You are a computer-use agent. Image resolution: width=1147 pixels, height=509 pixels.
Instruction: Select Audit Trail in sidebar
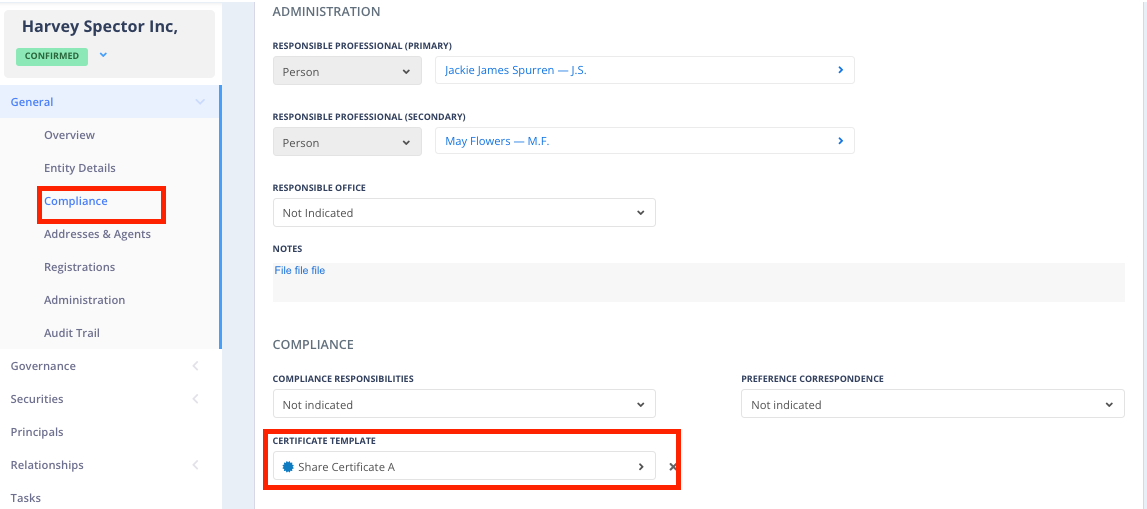pyautogui.click(x=72, y=333)
